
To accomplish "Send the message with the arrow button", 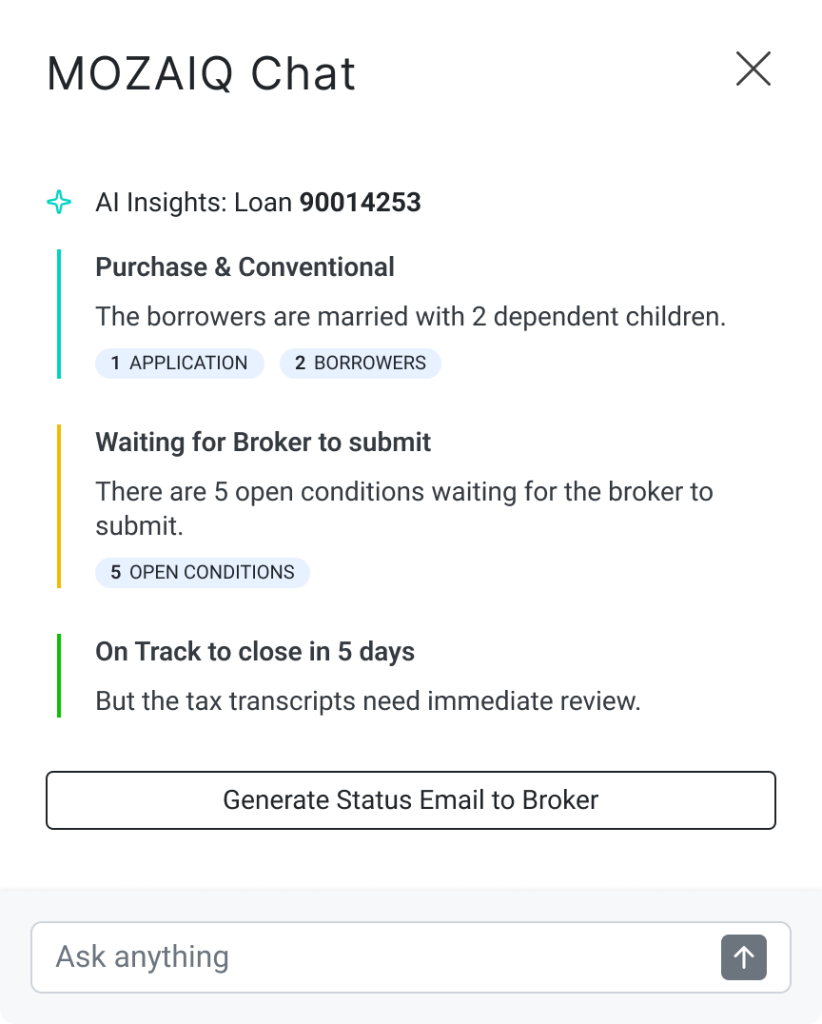I will pos(743,957).
